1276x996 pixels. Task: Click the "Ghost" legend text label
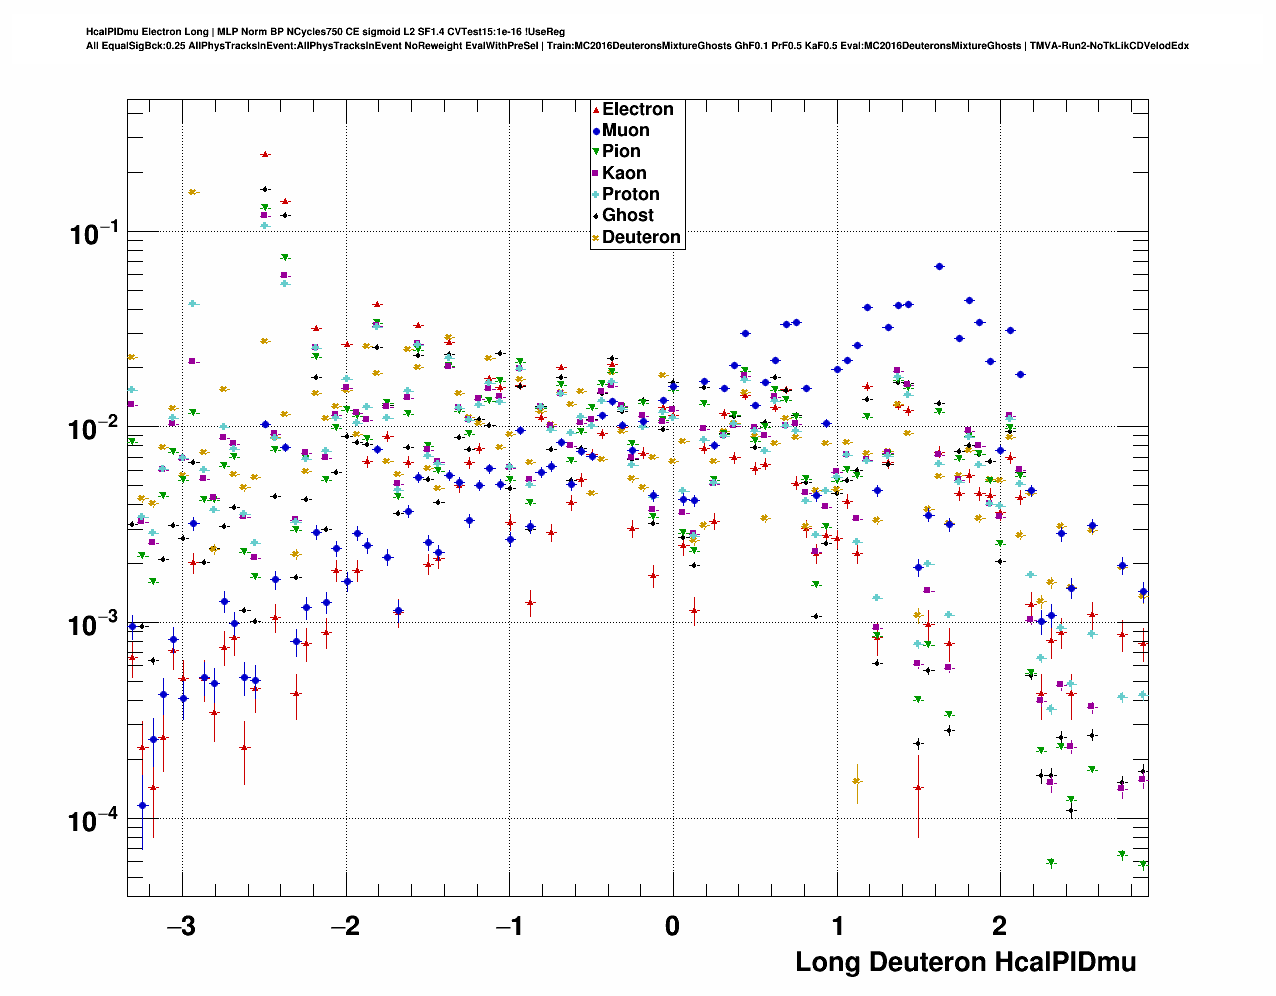pos(627,216)
